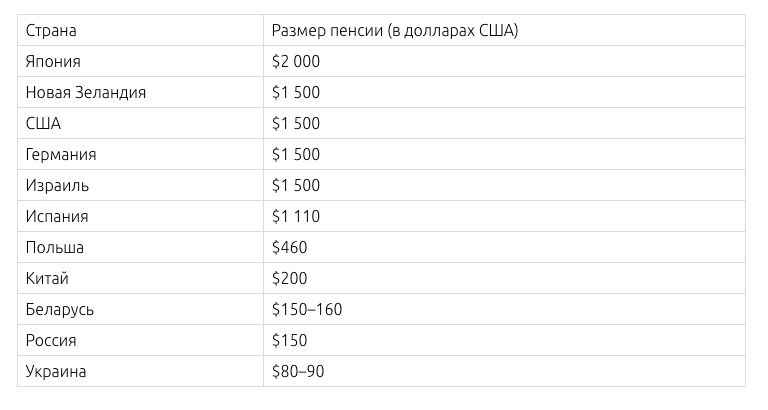The image size is (768, 410).
Task: Click the "$80–90" pension value for Украина
Action: (x=298, y=372)
